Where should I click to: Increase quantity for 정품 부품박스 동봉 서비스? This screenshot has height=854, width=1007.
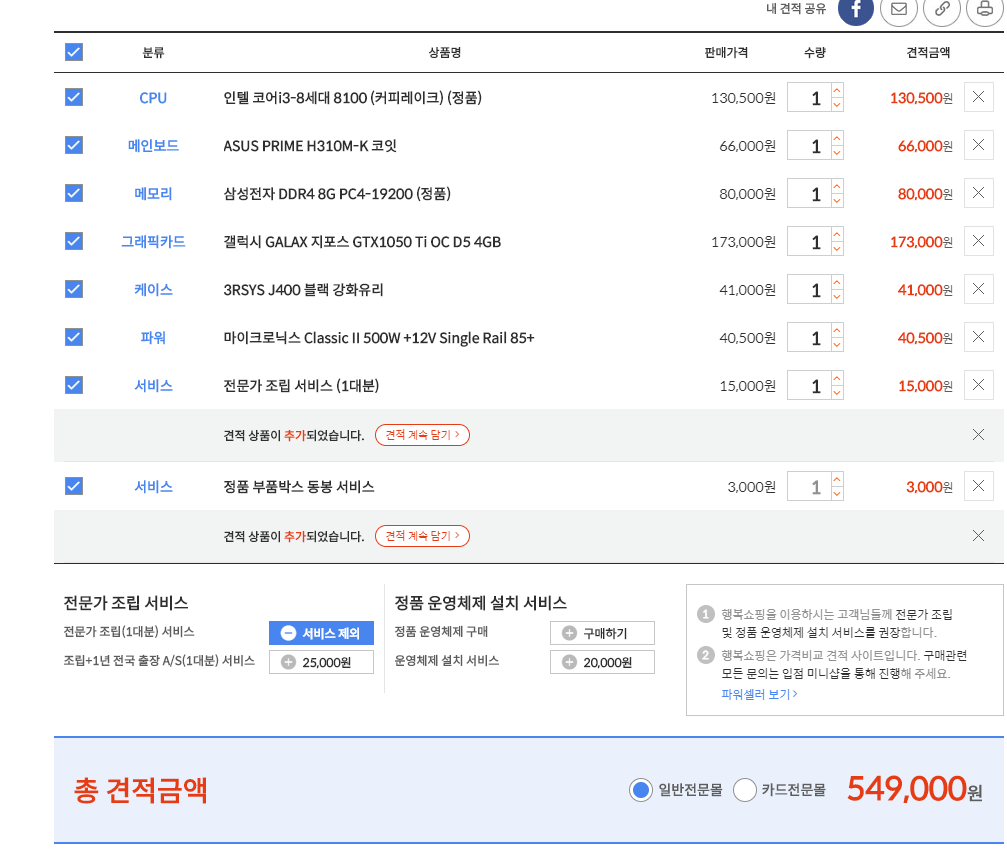(837, 479)
